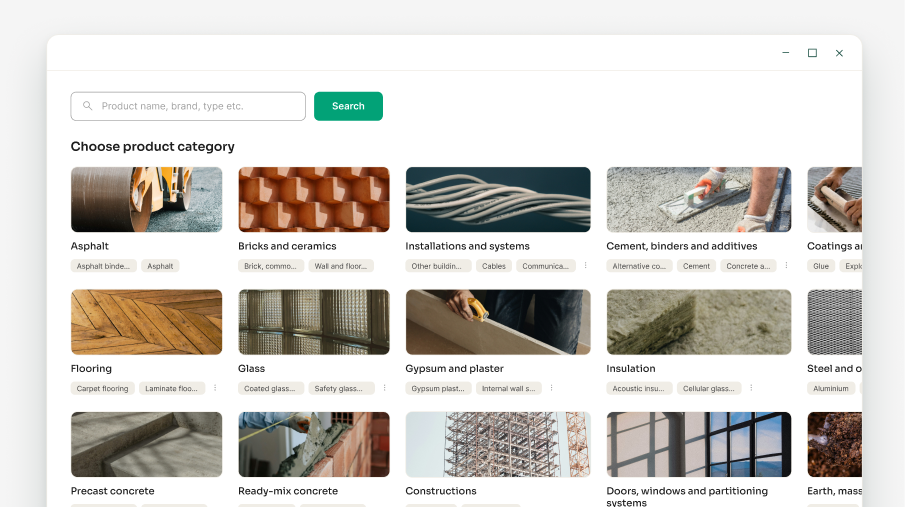Expand more tags for Flooring

point(215,388)
